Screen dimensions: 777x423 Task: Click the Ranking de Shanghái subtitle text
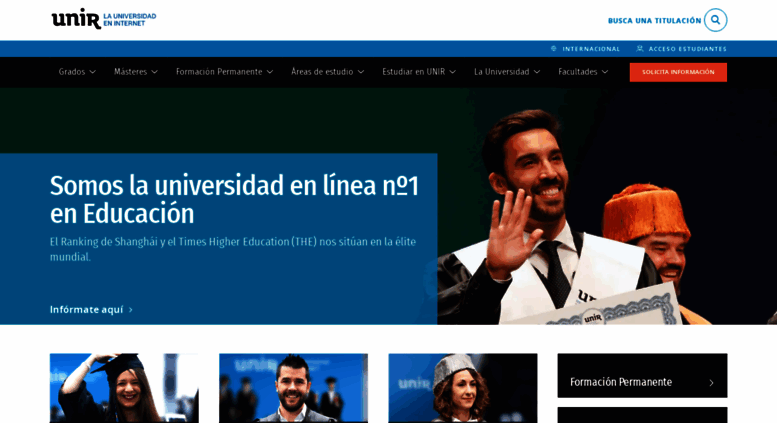(x=233, y=249)
